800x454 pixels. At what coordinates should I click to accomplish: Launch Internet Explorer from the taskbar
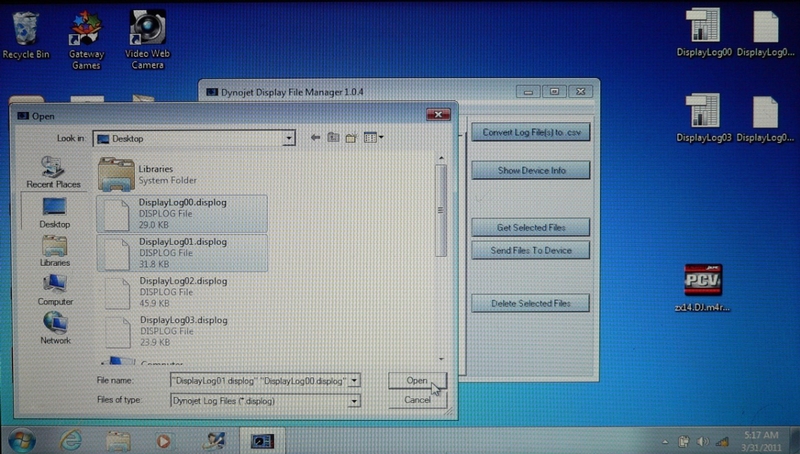[x=71, y=439]
